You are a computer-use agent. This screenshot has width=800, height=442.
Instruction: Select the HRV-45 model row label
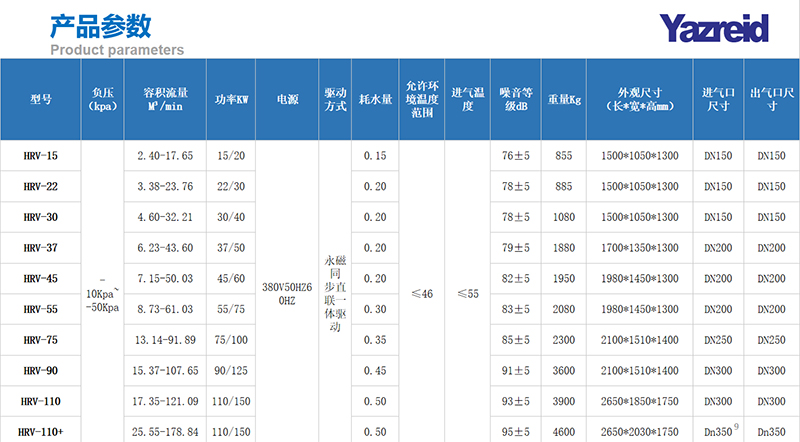point(41,279)
